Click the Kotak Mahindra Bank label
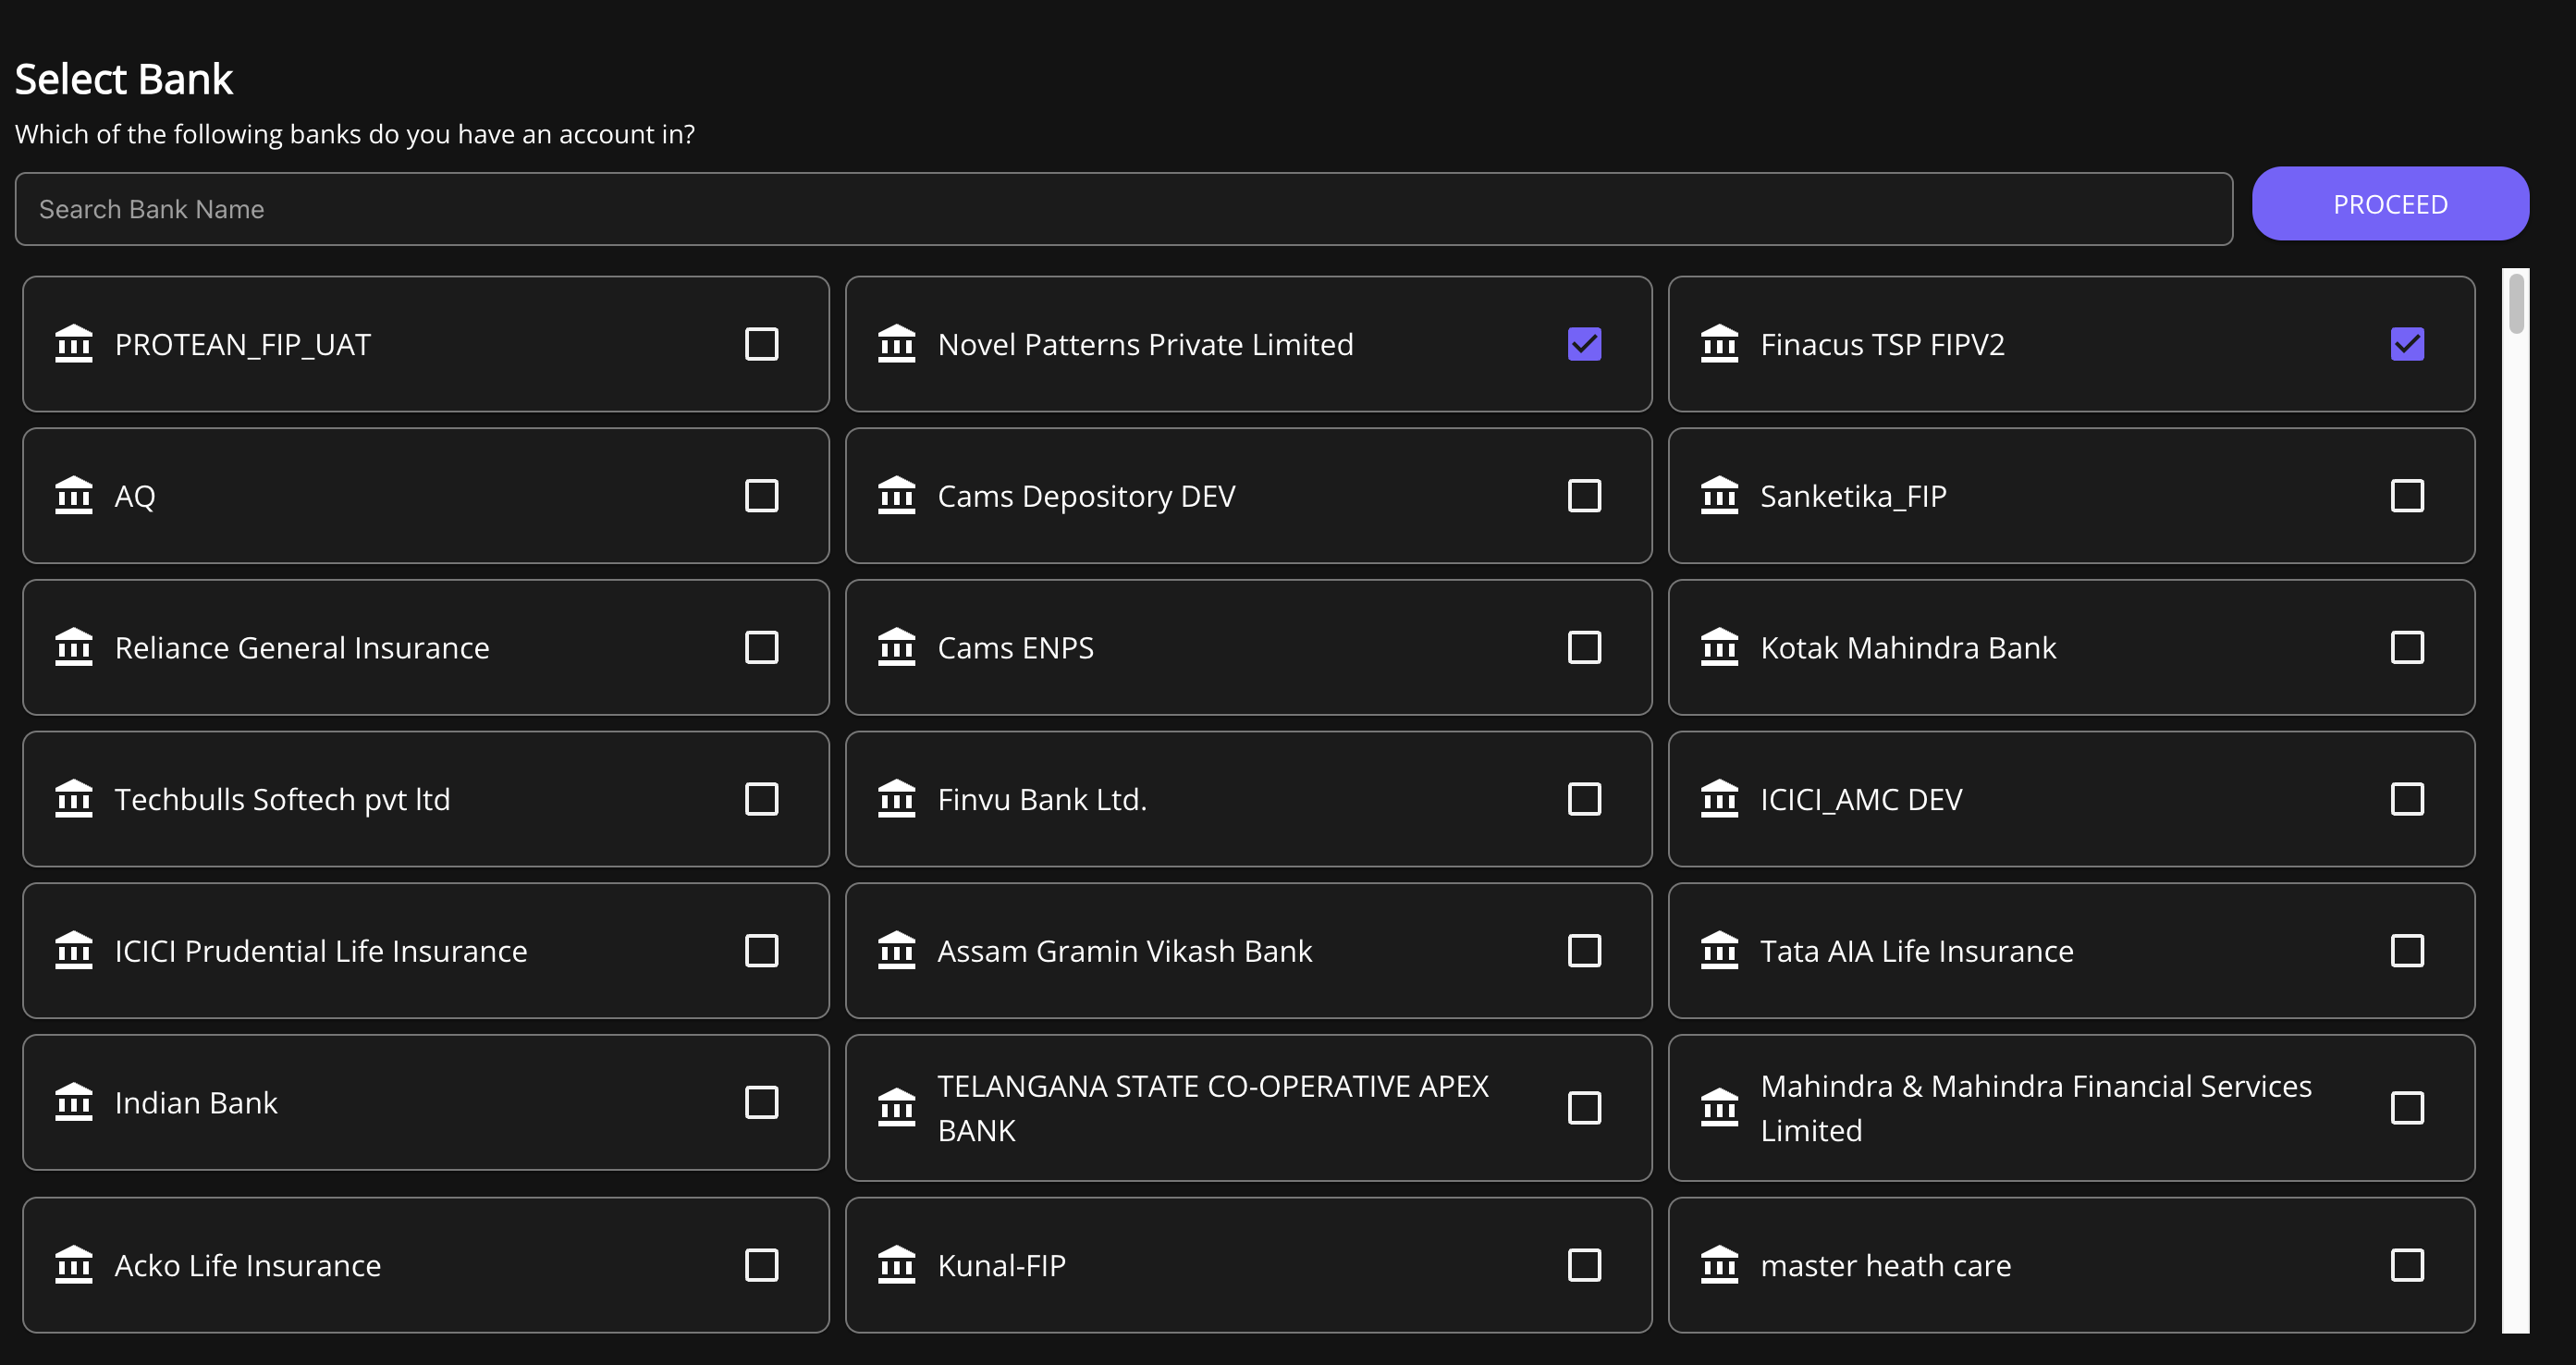Screen dimensions: 2576x1365 point(1908,648)
